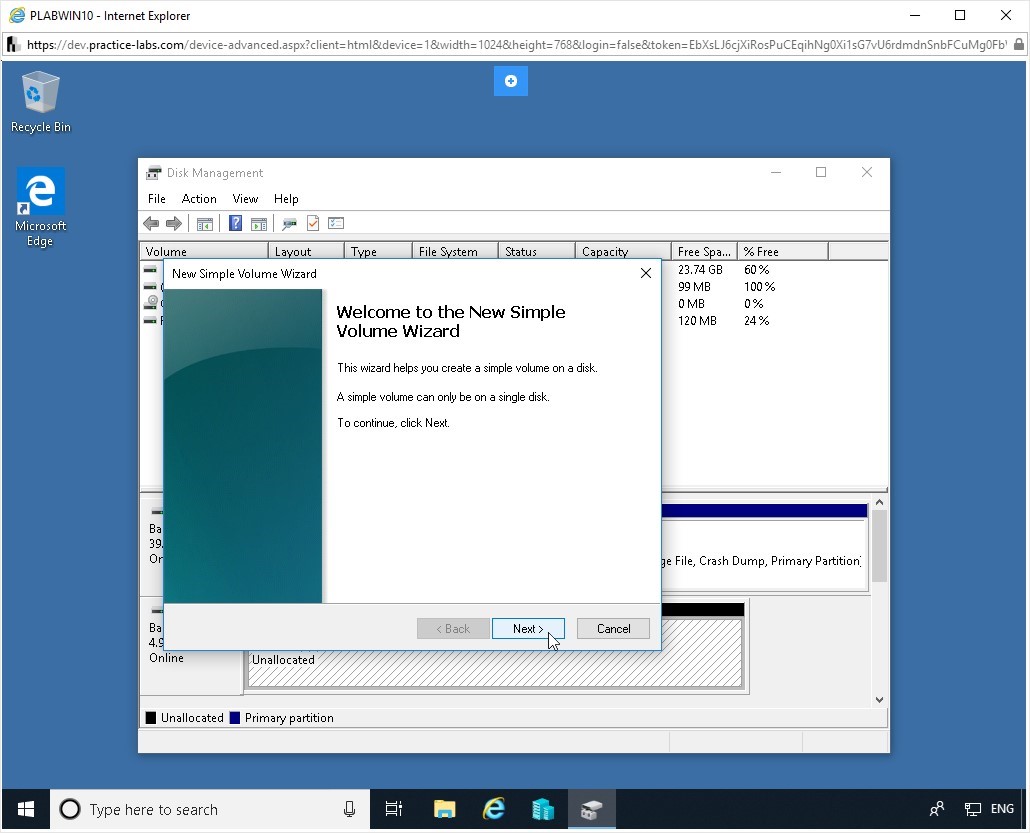Viewport: 1030px width, 833px height.
Task: Open the People icon in system tray
Action: point(937,809)
